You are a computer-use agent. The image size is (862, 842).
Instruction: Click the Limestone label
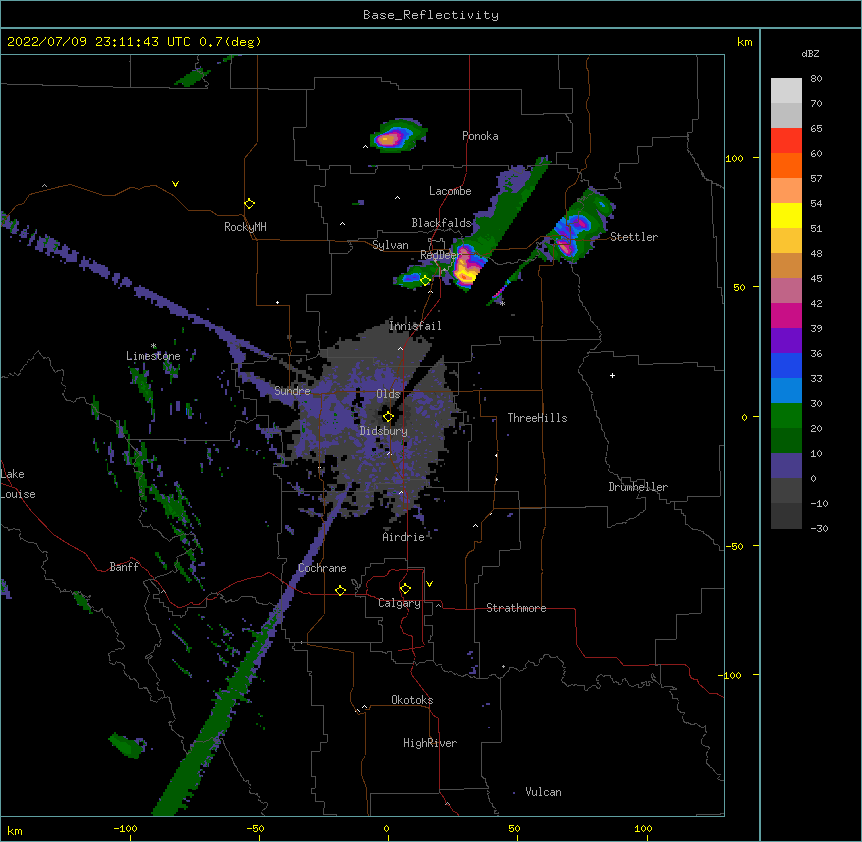point(153,356)
